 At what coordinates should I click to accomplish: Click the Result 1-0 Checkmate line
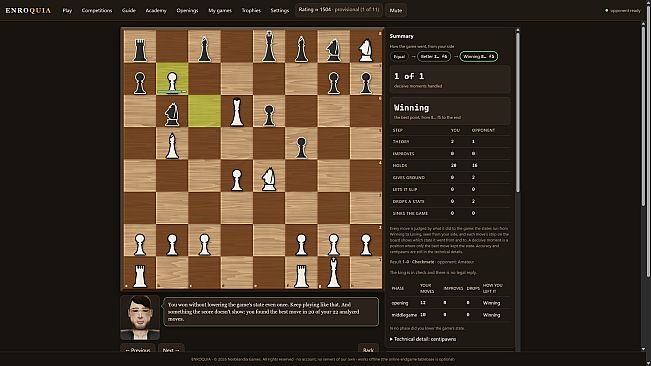(x=432, y=262)
